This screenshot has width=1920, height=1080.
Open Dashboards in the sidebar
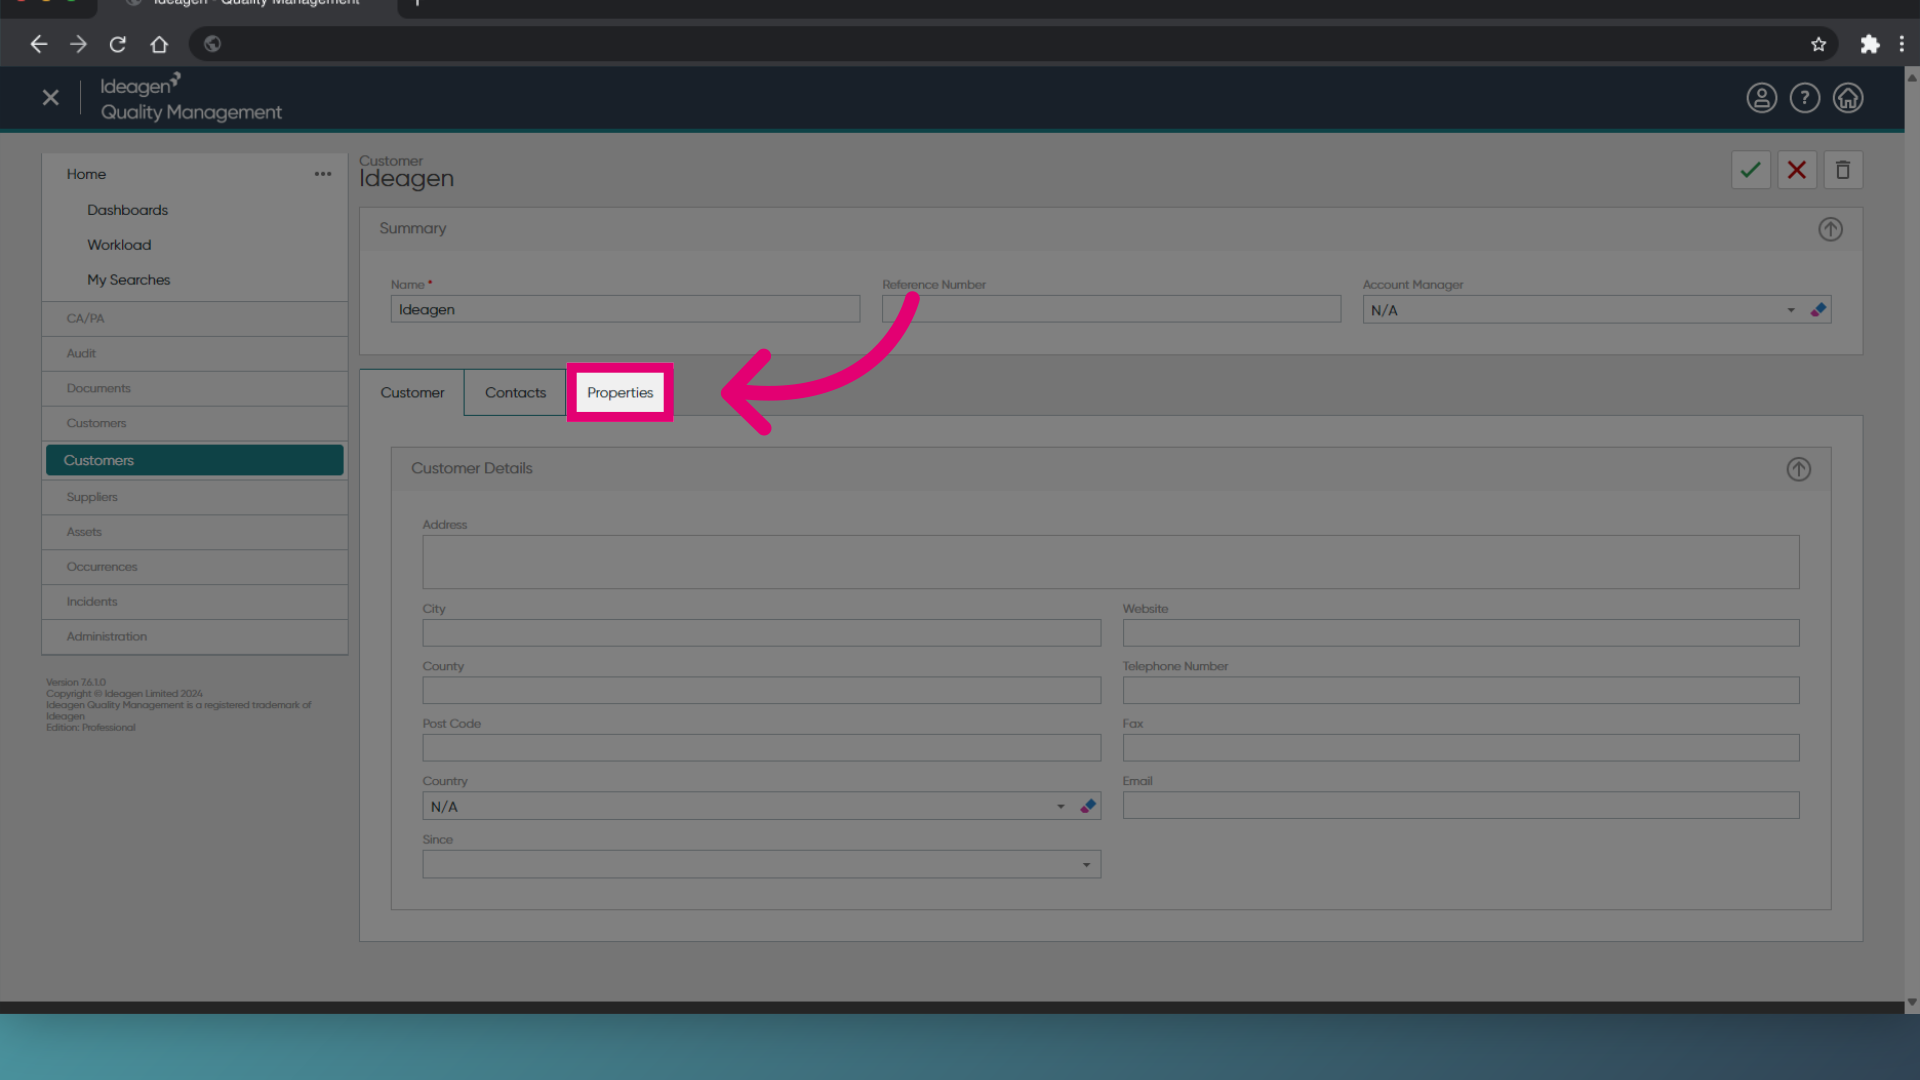pyautogui.click(x=127, y=210)
